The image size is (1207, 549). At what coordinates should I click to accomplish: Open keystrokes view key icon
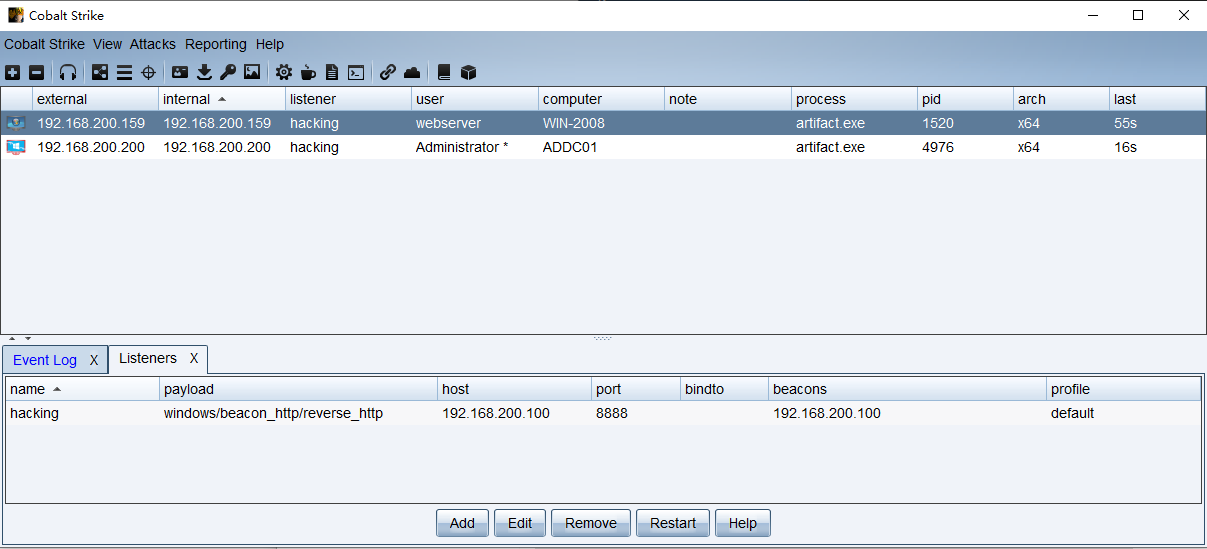[x=228, y=72]
